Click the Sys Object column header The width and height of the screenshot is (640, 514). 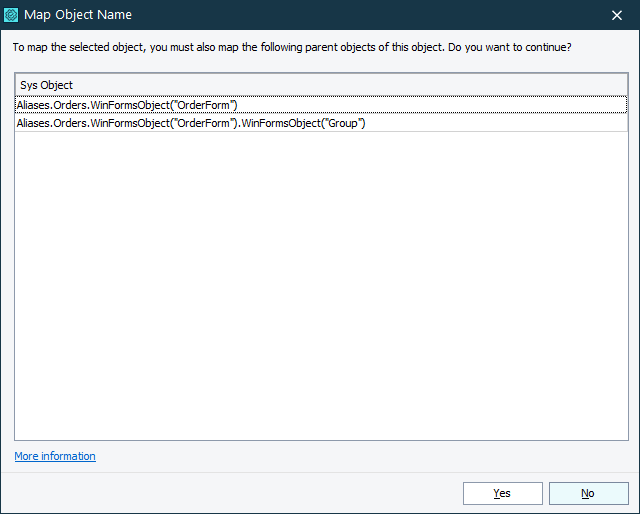[x=47, y=85]
